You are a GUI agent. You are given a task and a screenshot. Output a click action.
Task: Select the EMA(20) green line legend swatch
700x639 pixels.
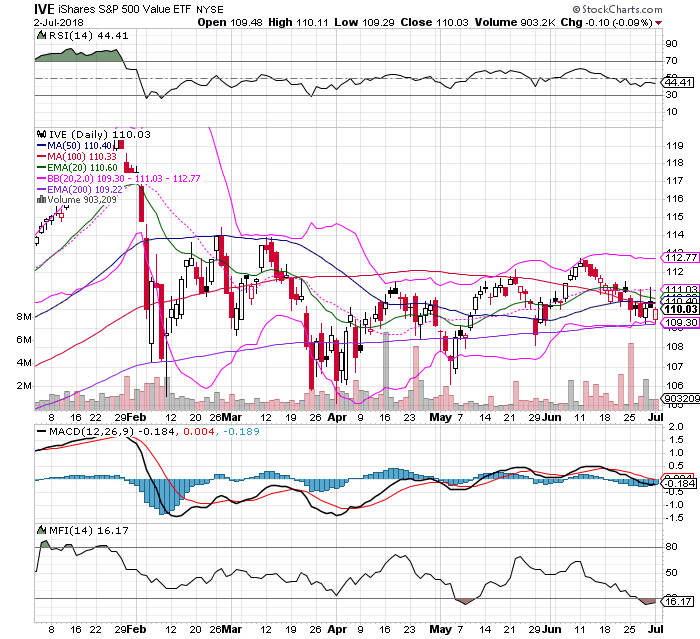(x=42, y=168)
